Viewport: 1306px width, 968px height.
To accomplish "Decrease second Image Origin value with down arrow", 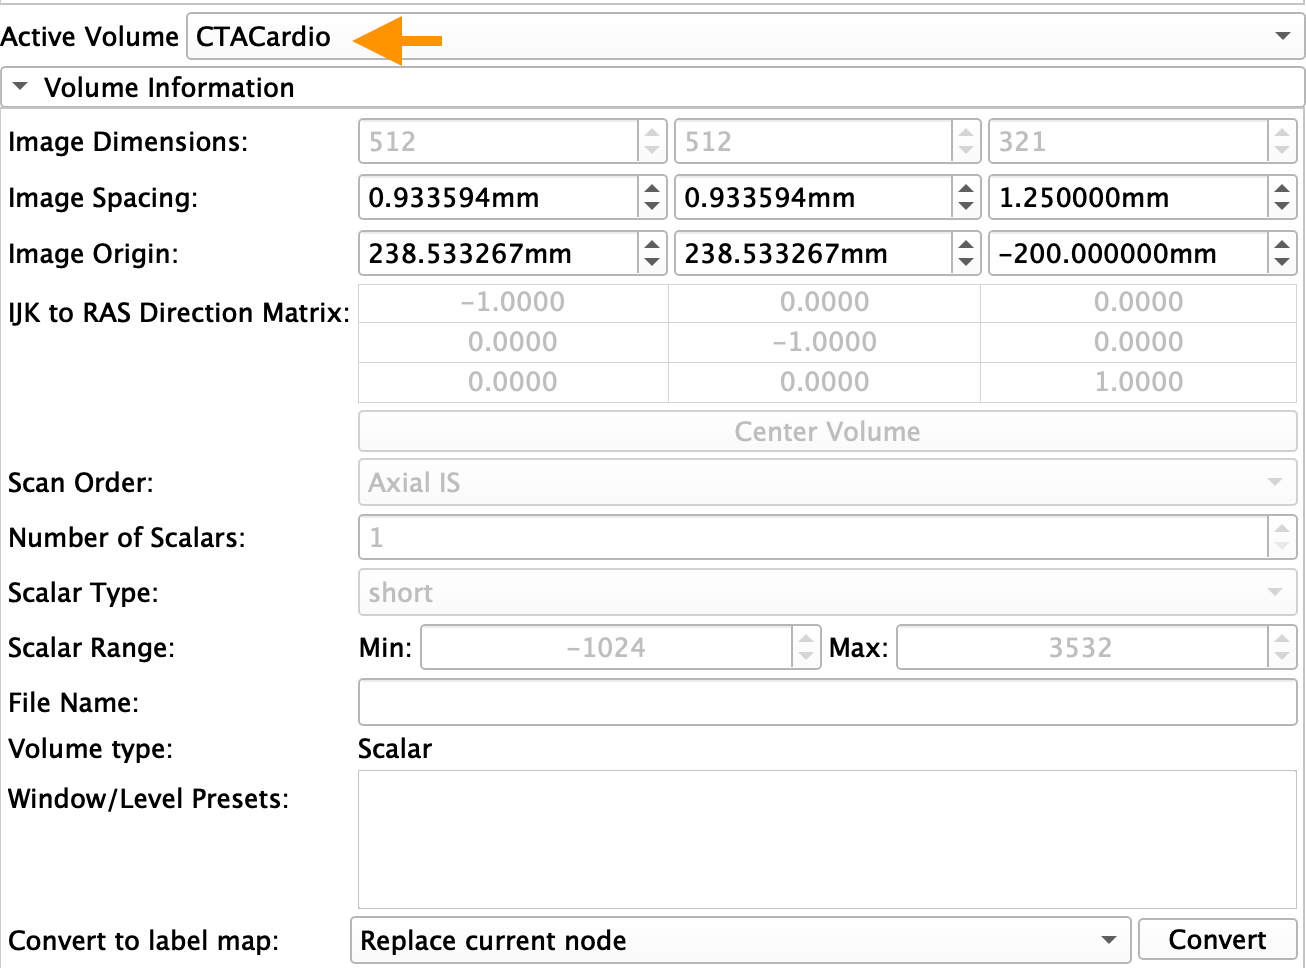I will click(x=965, y=264).
